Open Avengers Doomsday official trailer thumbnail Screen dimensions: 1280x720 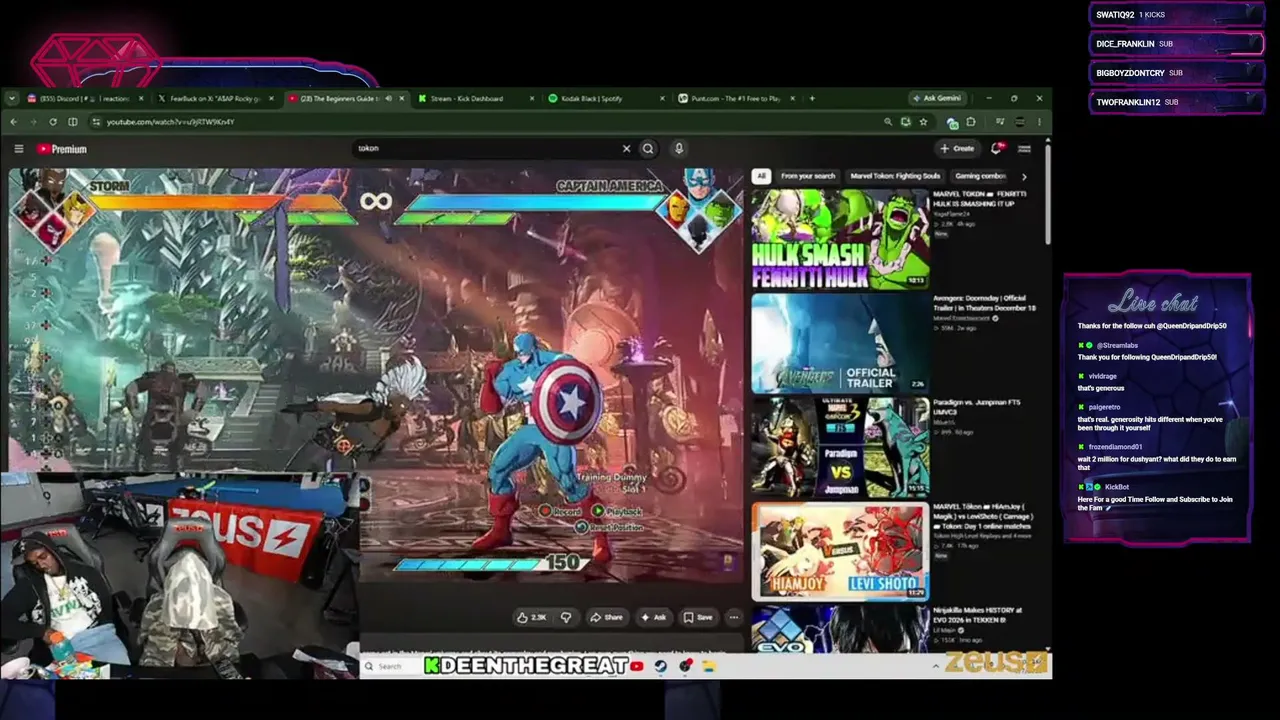point(840,343)
